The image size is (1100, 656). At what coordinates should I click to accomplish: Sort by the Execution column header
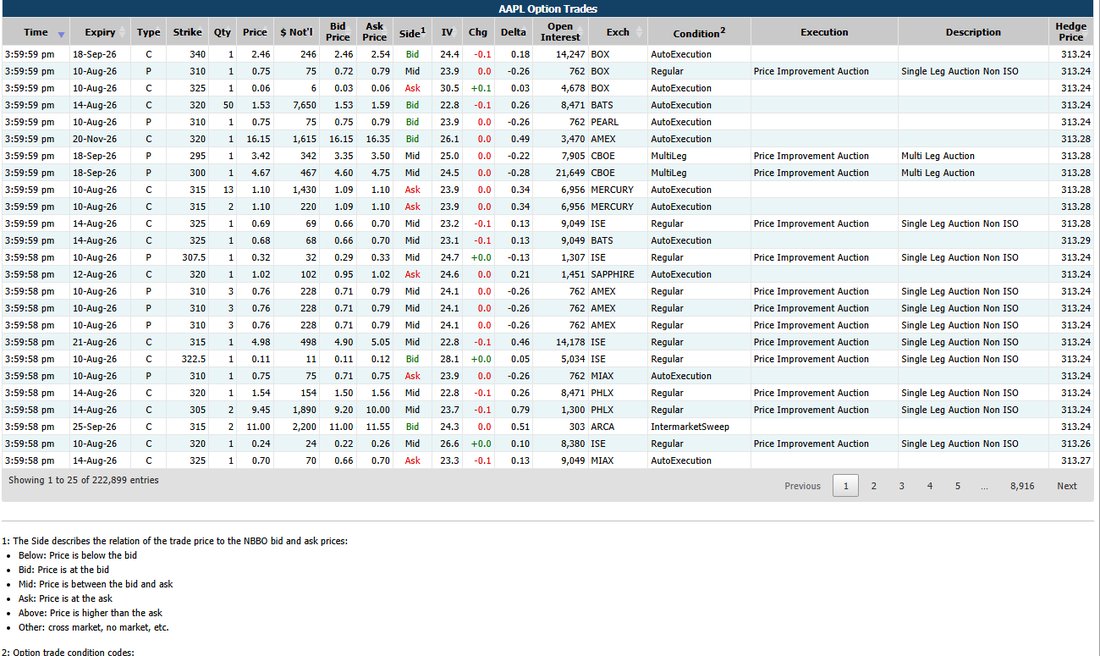click(824, 32)
